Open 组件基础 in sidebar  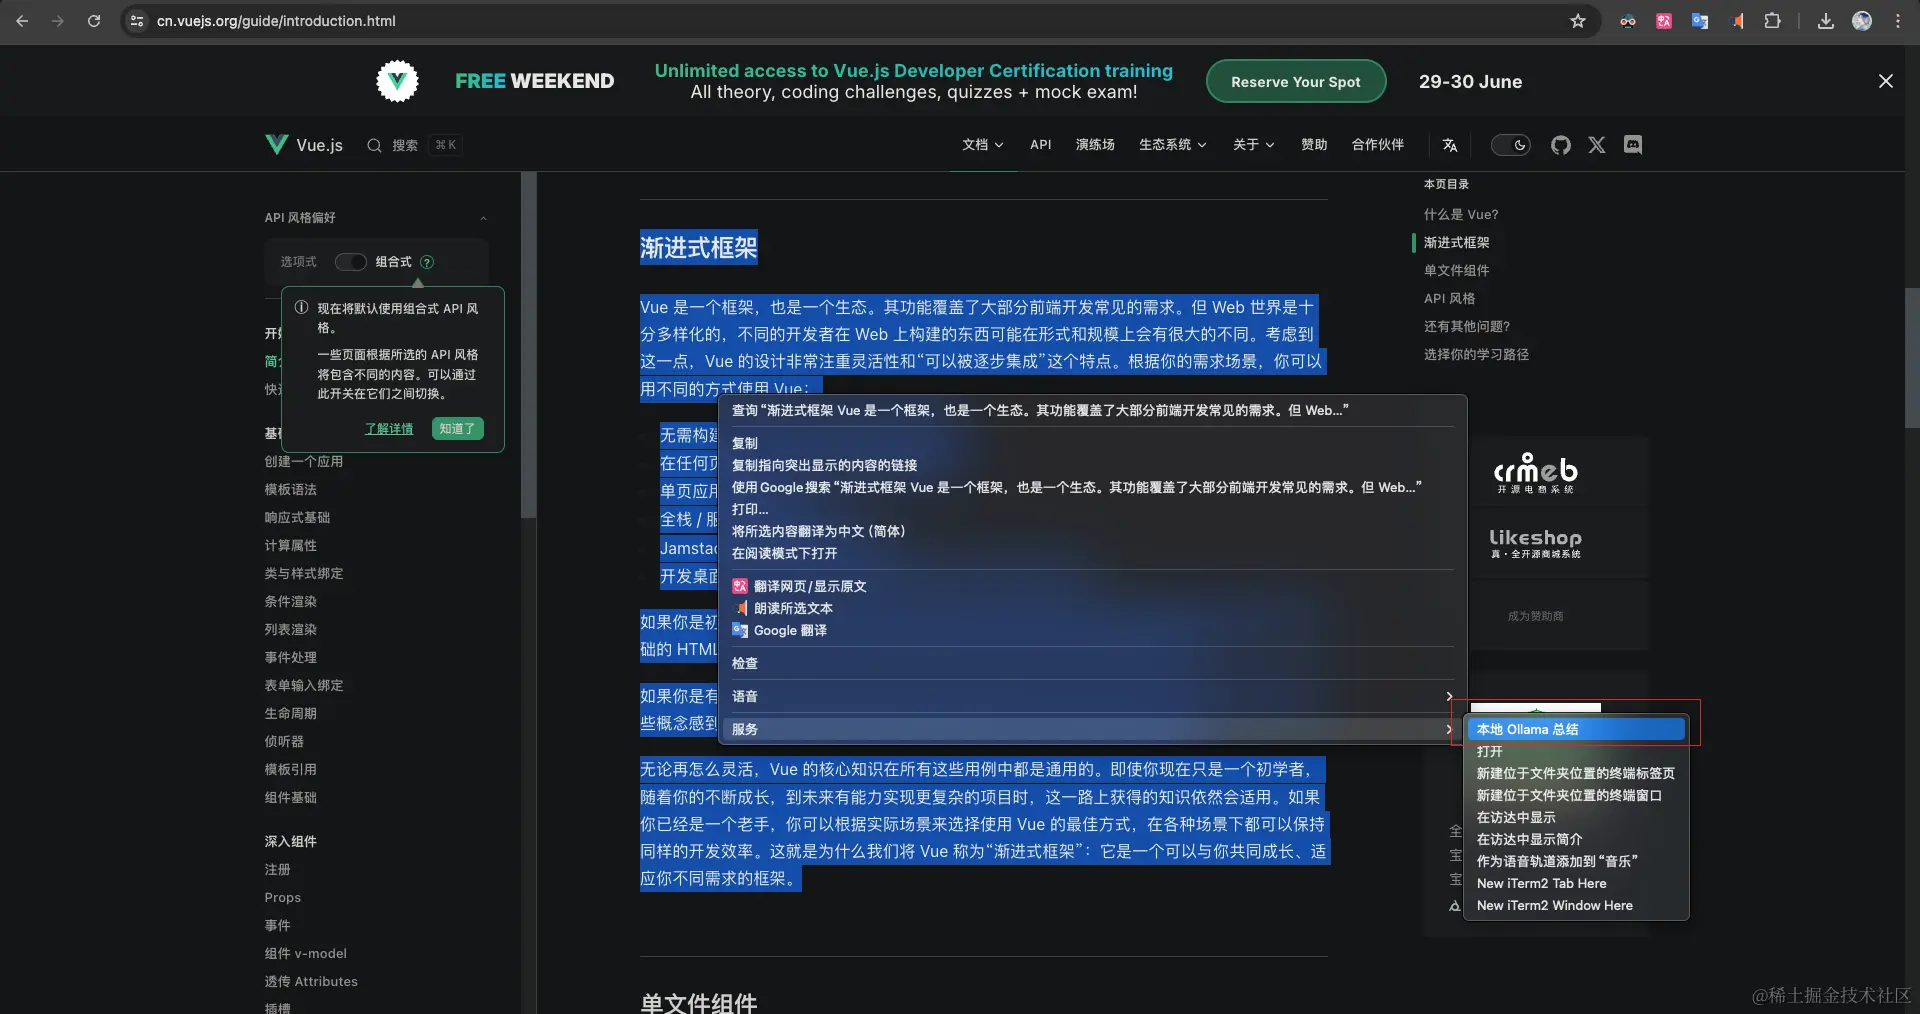290,798
